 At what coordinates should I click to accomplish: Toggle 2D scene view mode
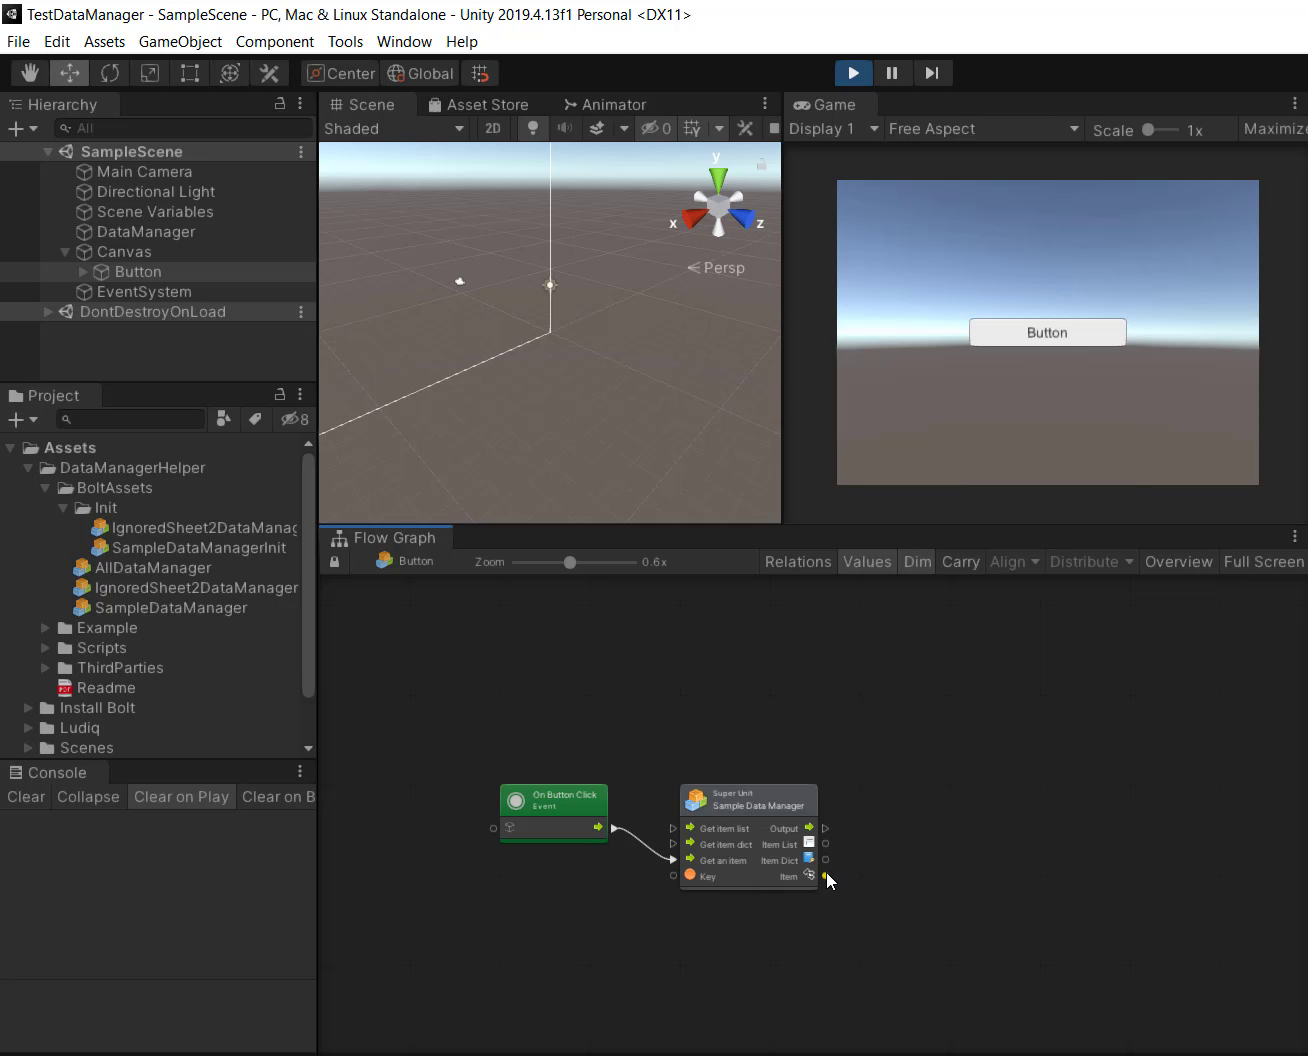point(492,128)
